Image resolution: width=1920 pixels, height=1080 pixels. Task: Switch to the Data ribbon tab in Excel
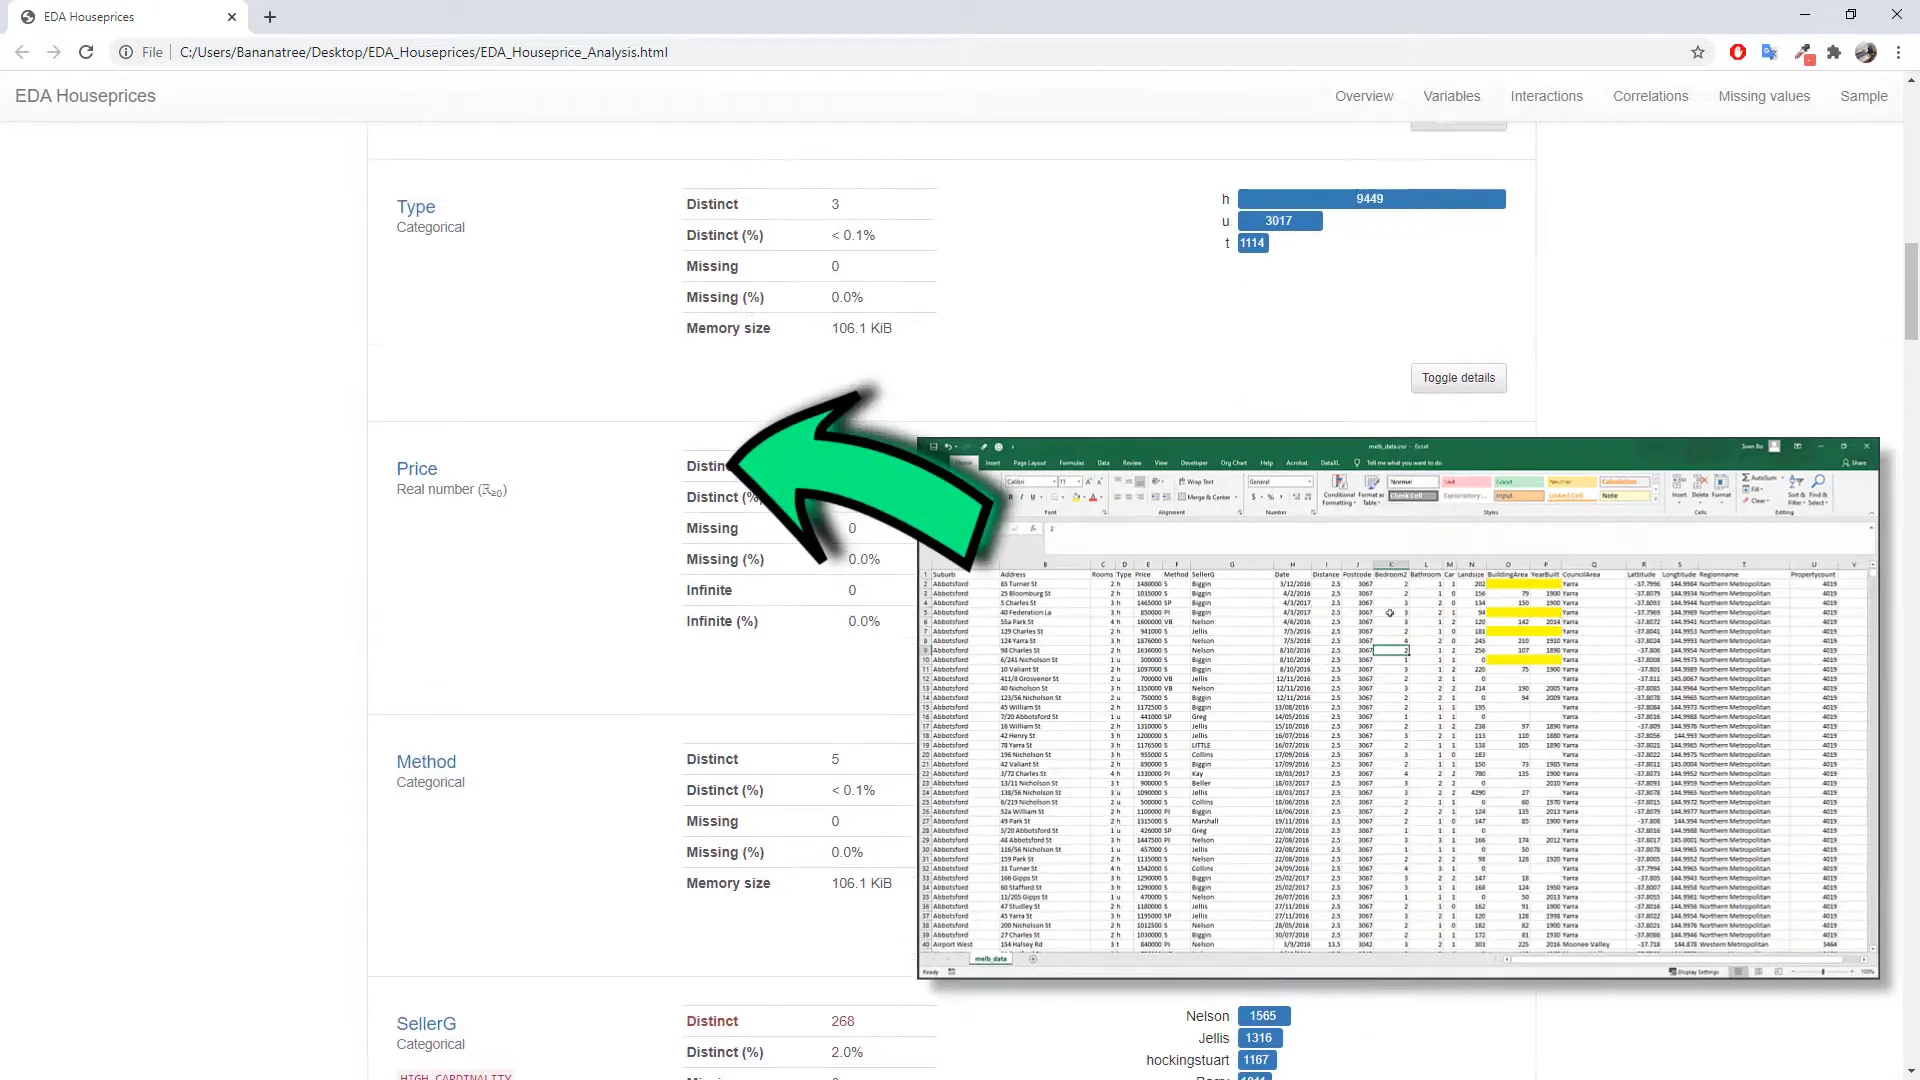coord(1105,462)
